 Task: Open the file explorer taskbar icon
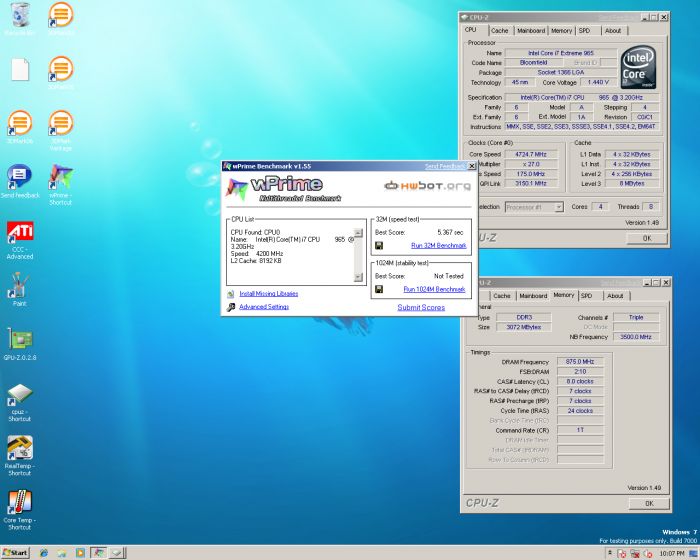pyautogui.click(x=62, y=553)
